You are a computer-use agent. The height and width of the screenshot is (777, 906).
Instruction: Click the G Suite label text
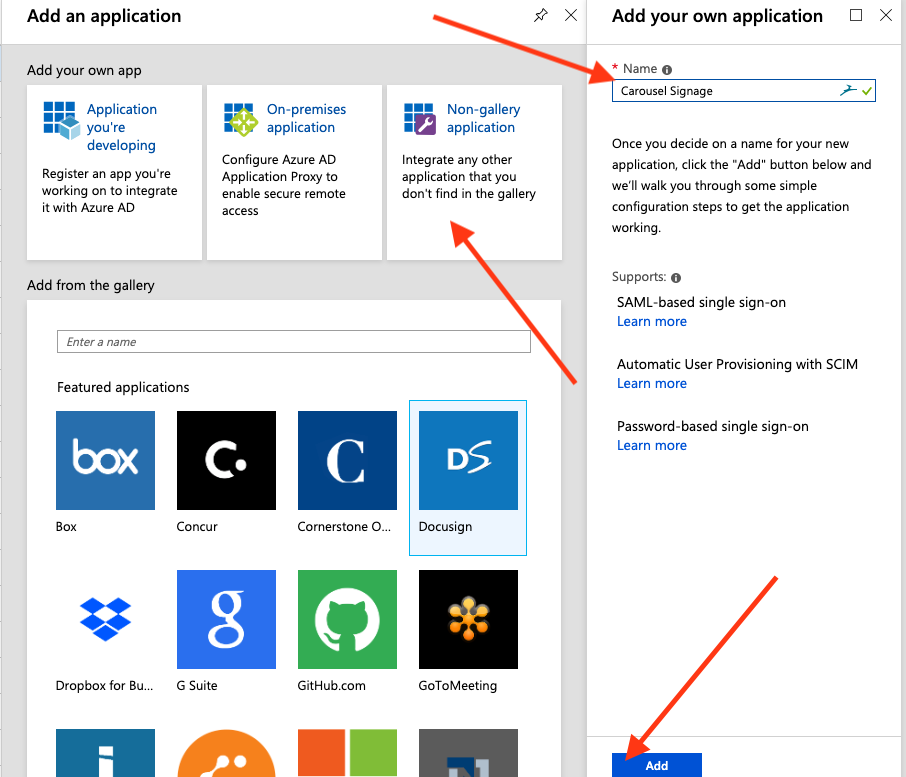tap(197, 686)
